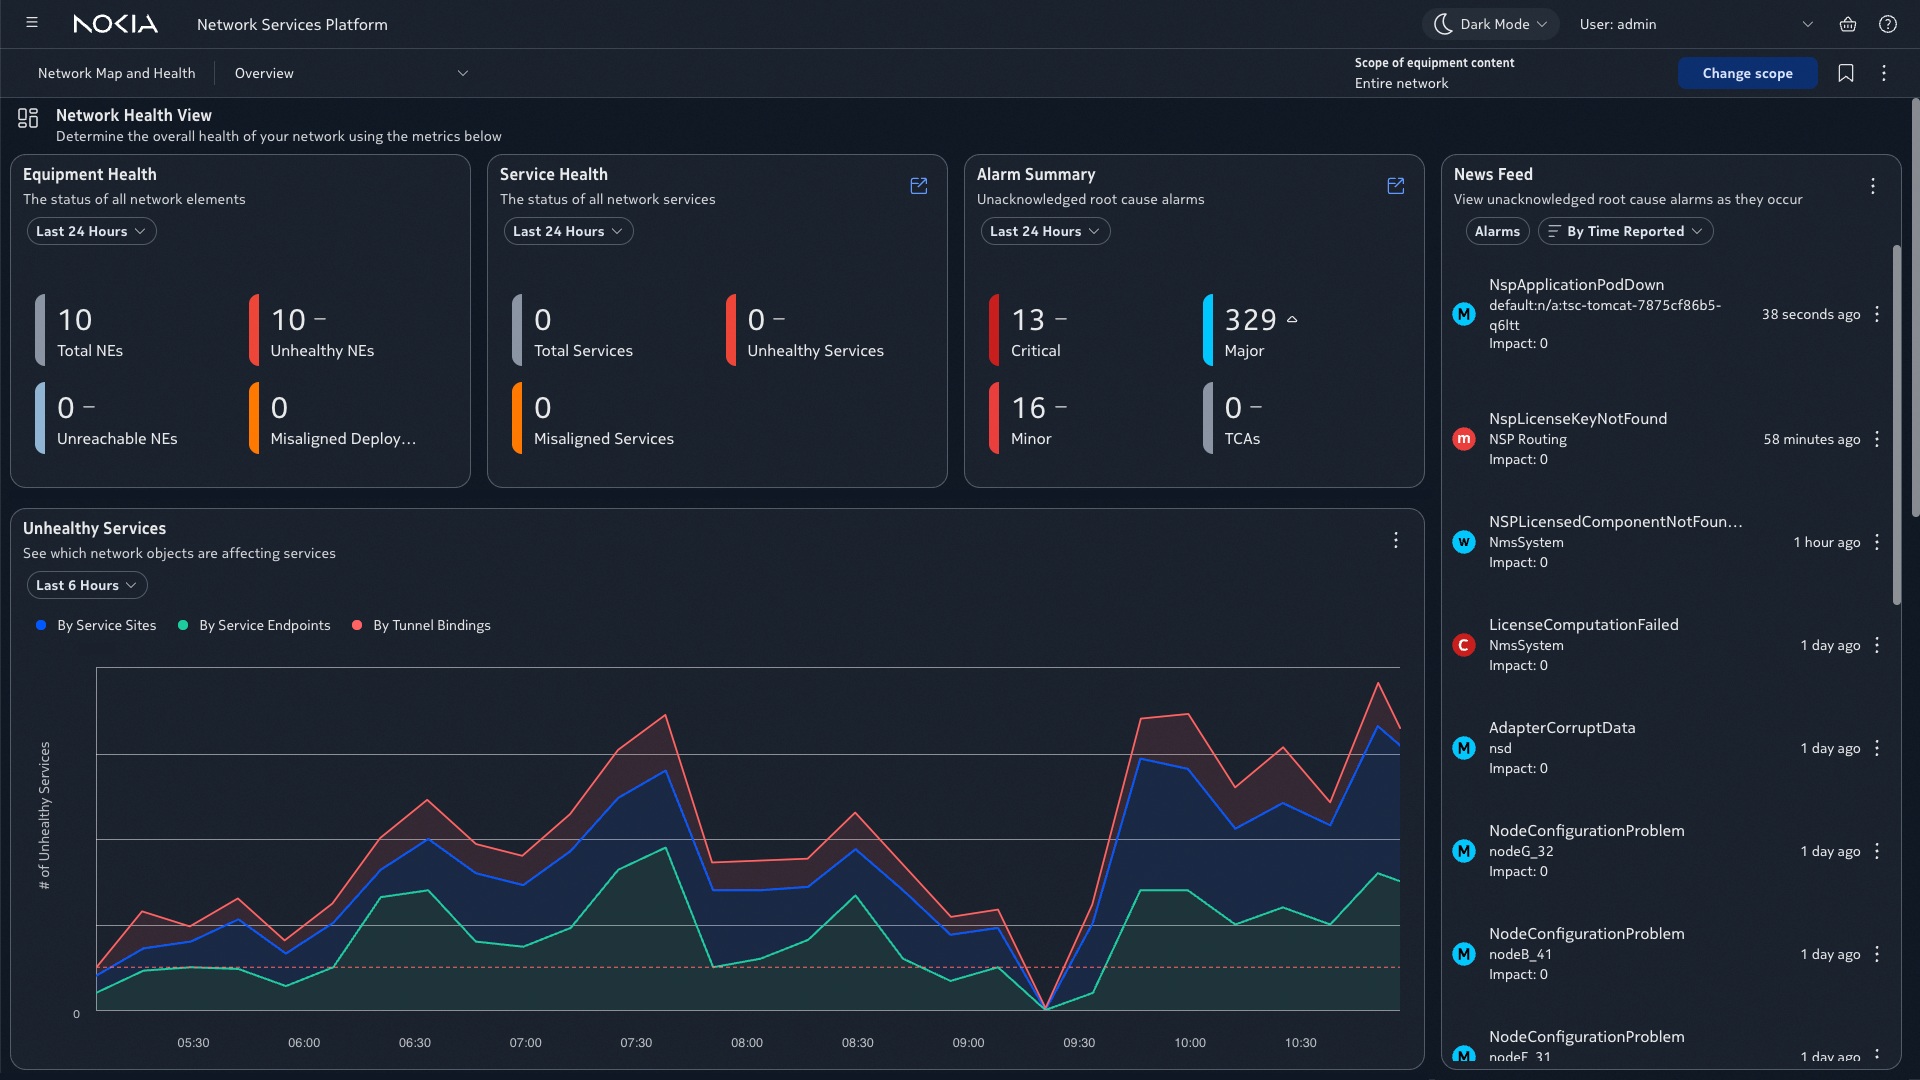Open the By Time Reported sort dropdown
The height and width of the screenshot is (1080, 1920).
coord(1625,231)
